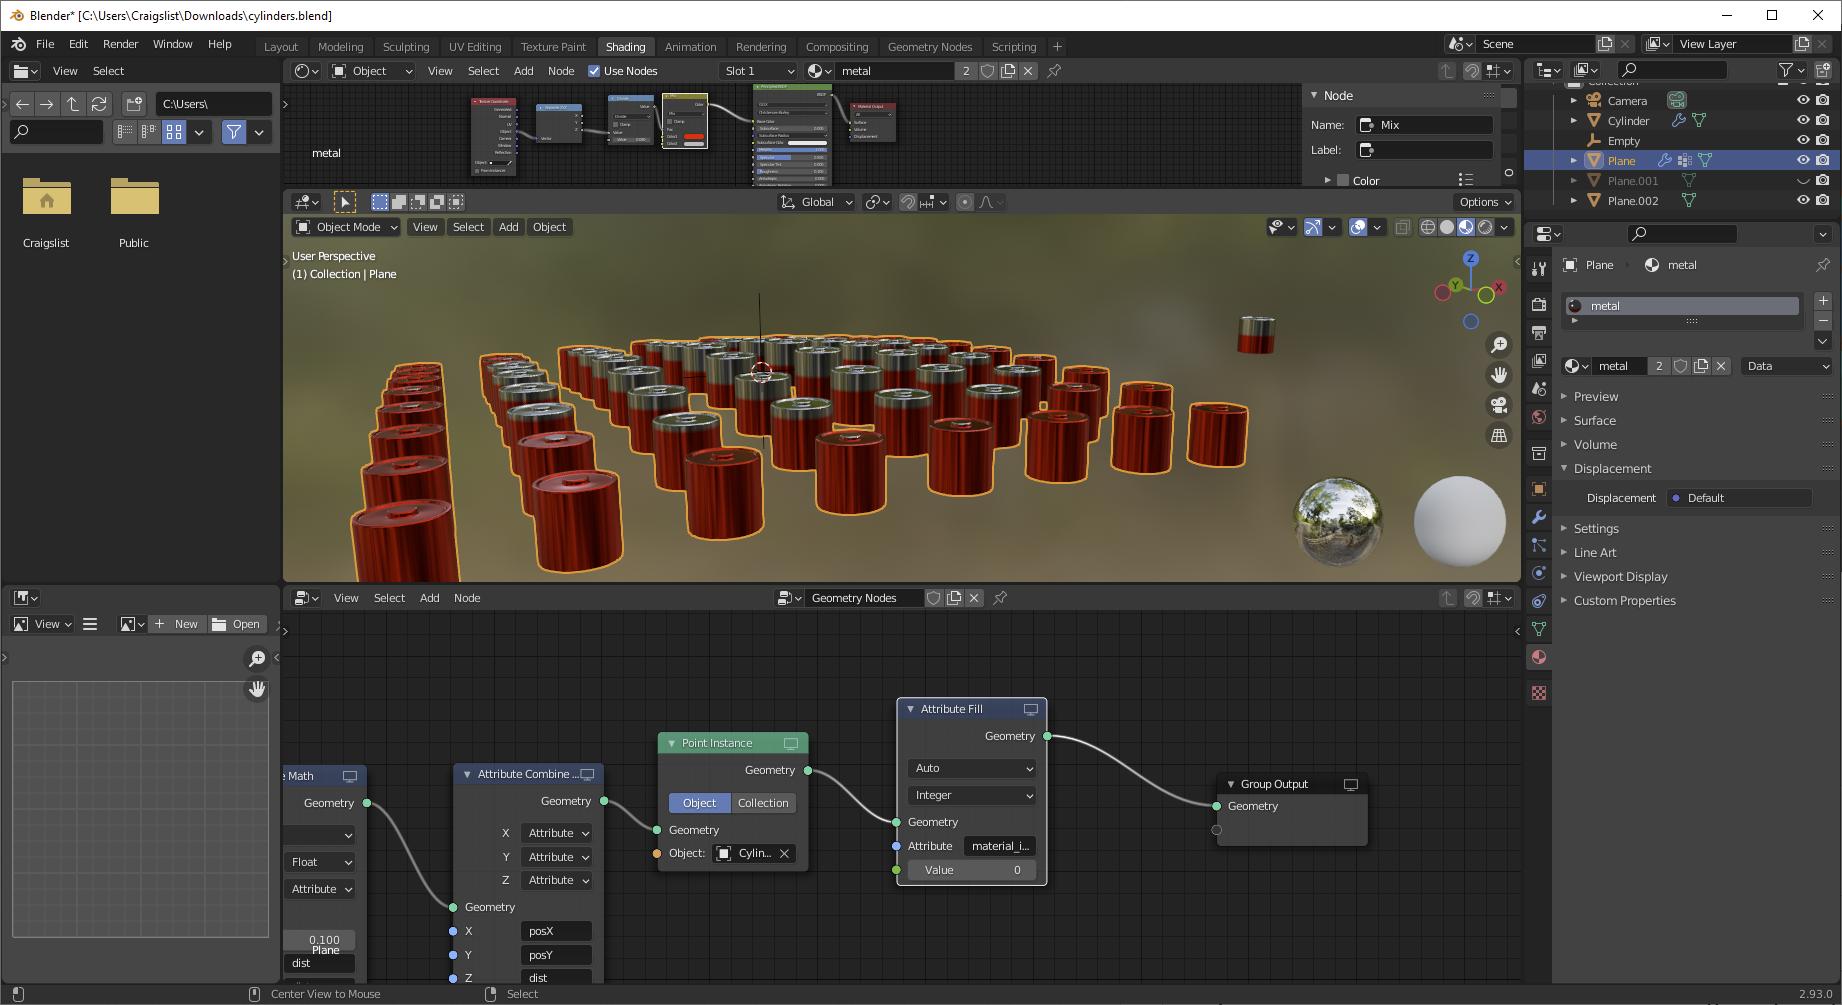Image resolution: width=1842 pixels, height=1005 pixels.
Task: Switch viewport to Solid shading mode
Action: (1447, 227)
